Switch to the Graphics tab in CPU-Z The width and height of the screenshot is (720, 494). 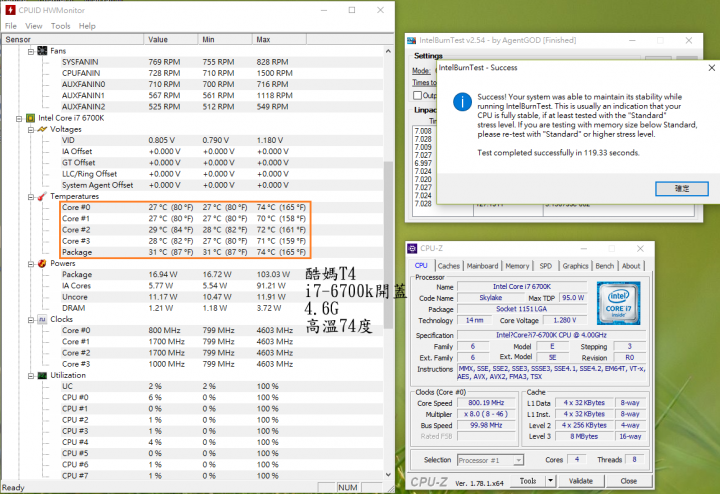click(x=575, y=266)
